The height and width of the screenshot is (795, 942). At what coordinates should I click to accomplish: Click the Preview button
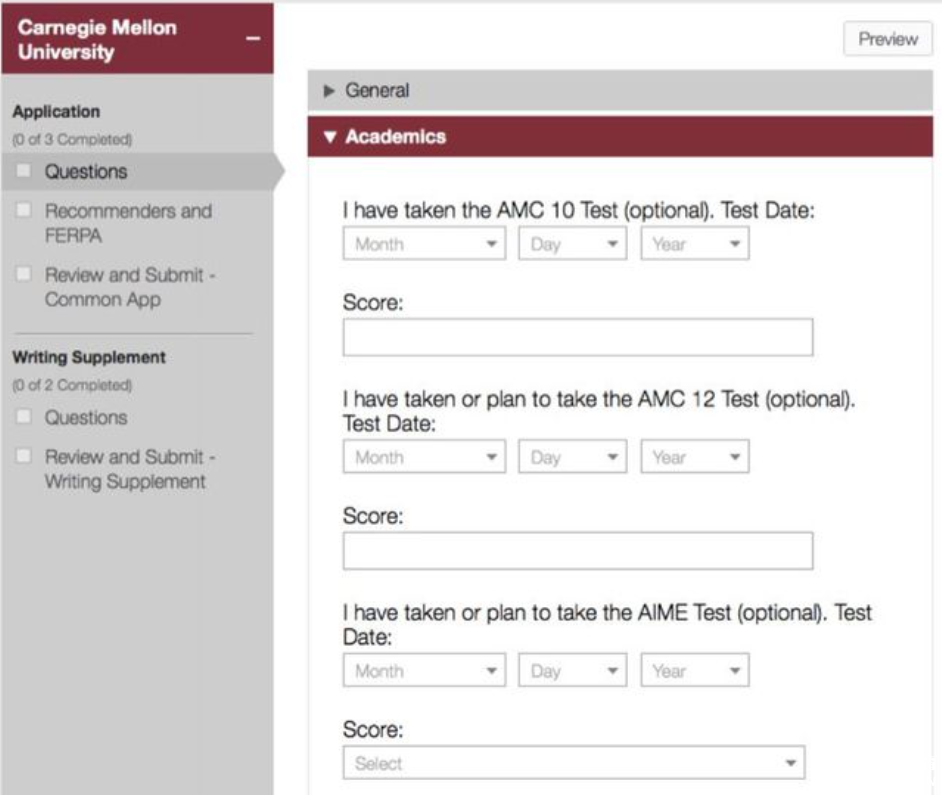[887, 39]
